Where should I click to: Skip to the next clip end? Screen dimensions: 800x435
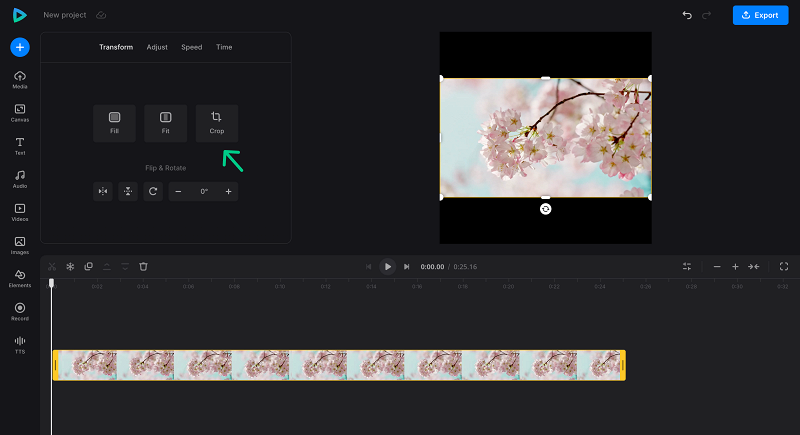click(x=407, y=267)
